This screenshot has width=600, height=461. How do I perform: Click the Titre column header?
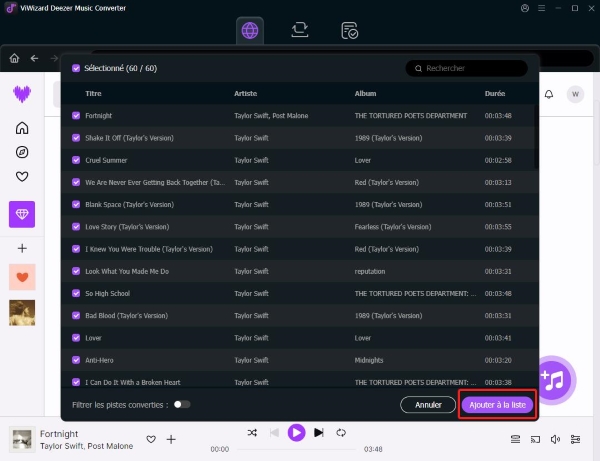[93, 93]
